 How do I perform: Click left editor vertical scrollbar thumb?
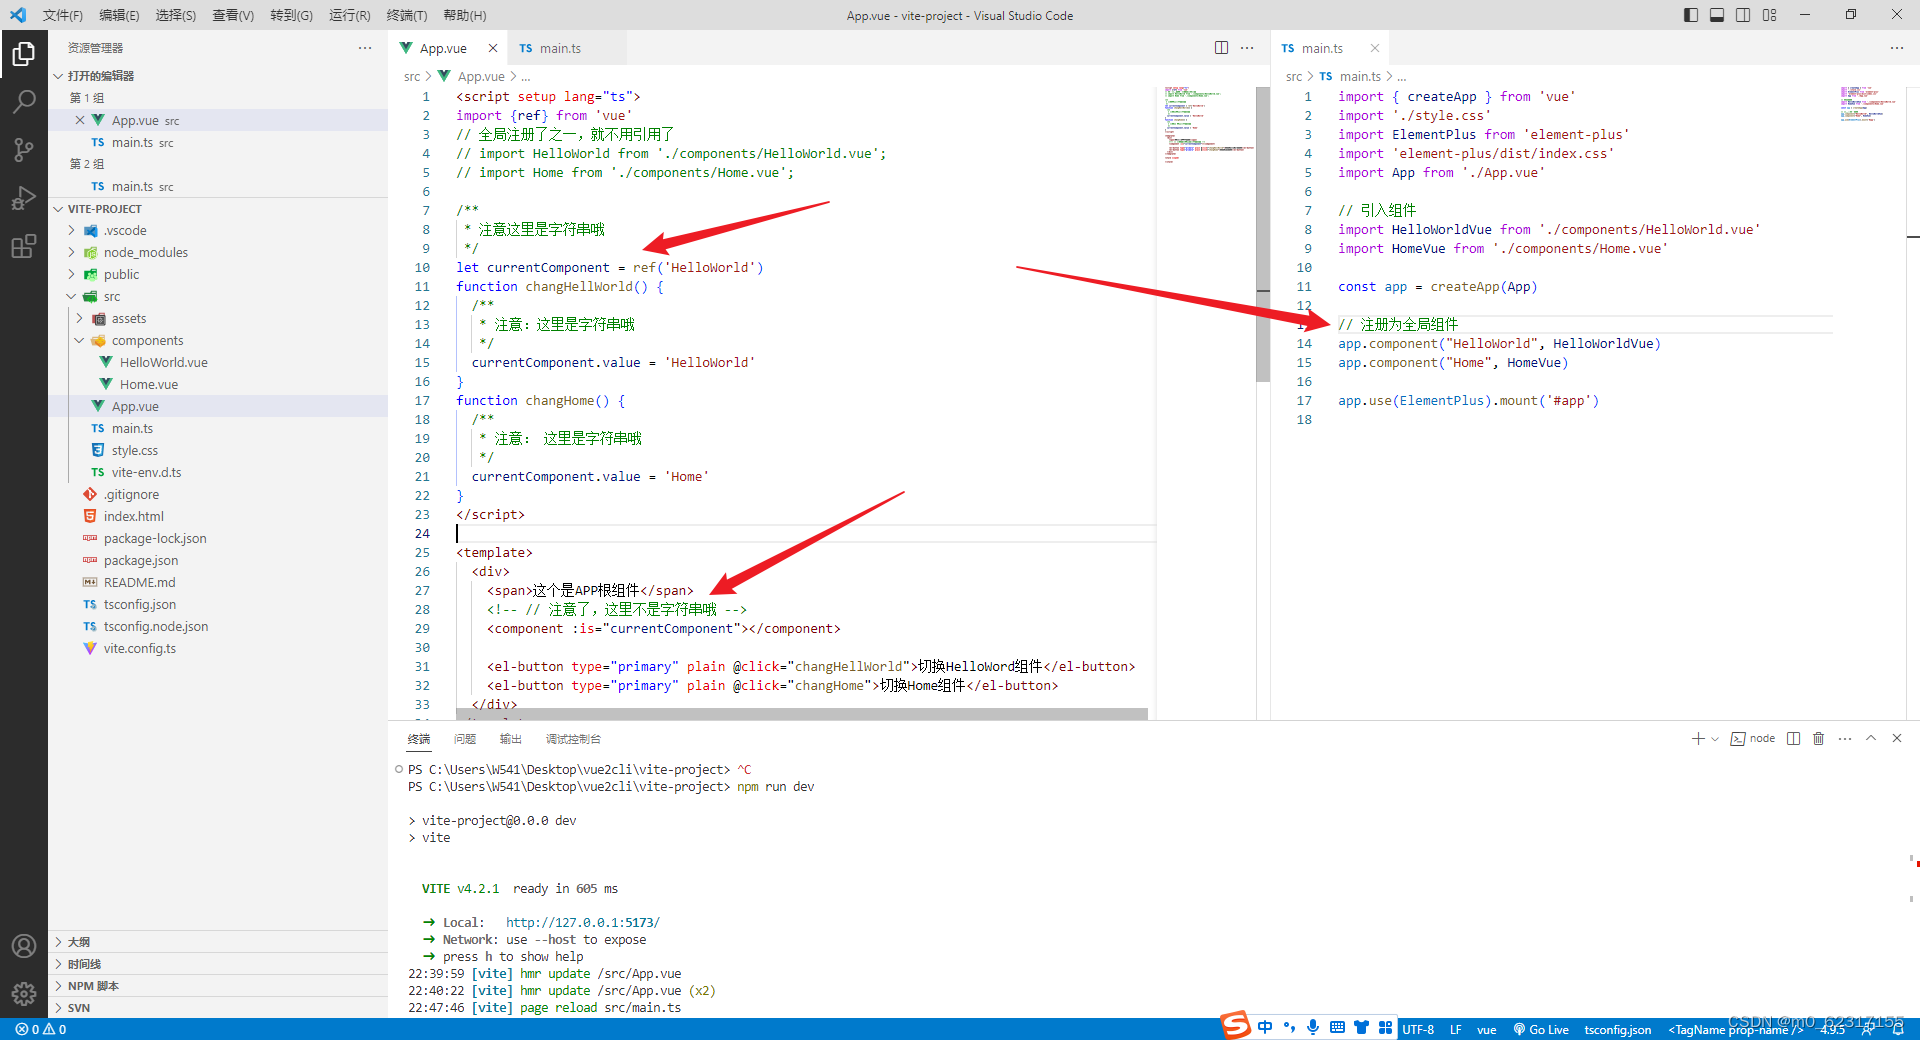click(1263, 234)
